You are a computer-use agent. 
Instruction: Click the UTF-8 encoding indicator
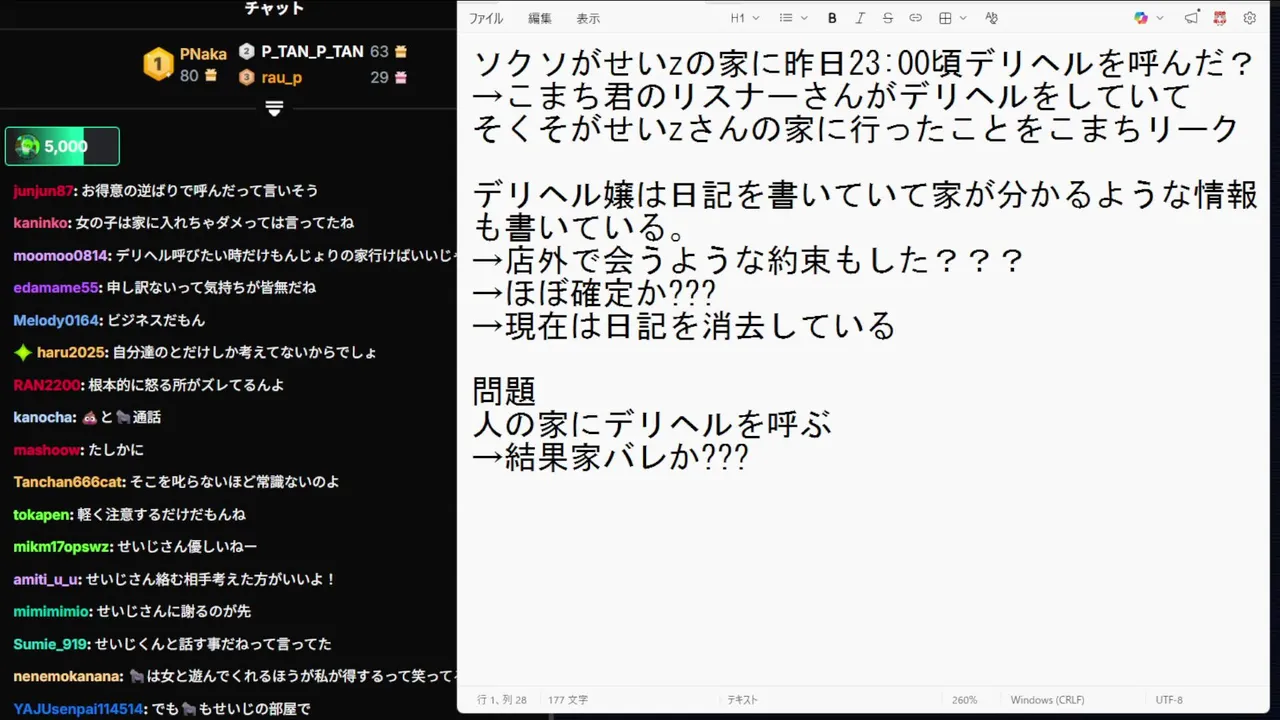(1169, 700)
